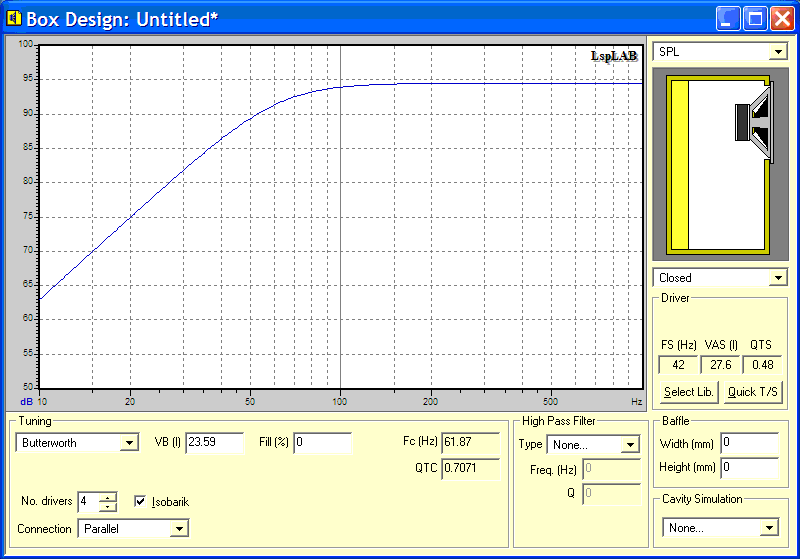
Task: Click the Baffle Width (mm) field
Action: coord(749,443)
